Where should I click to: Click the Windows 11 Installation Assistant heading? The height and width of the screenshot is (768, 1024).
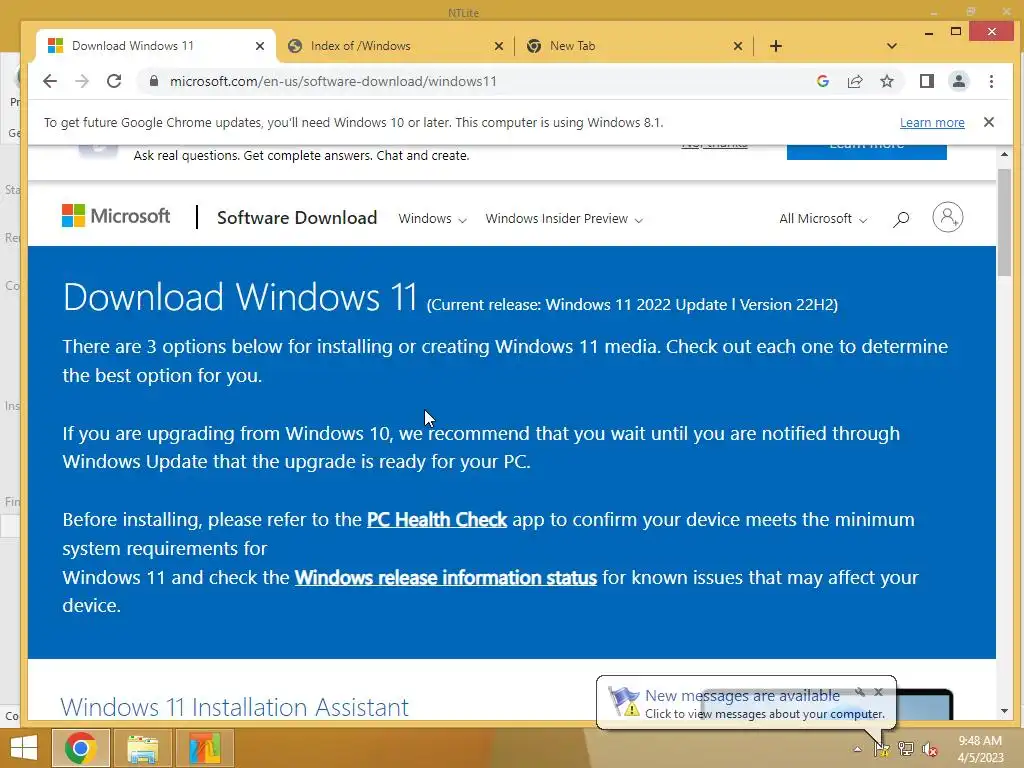click(234, 707)
